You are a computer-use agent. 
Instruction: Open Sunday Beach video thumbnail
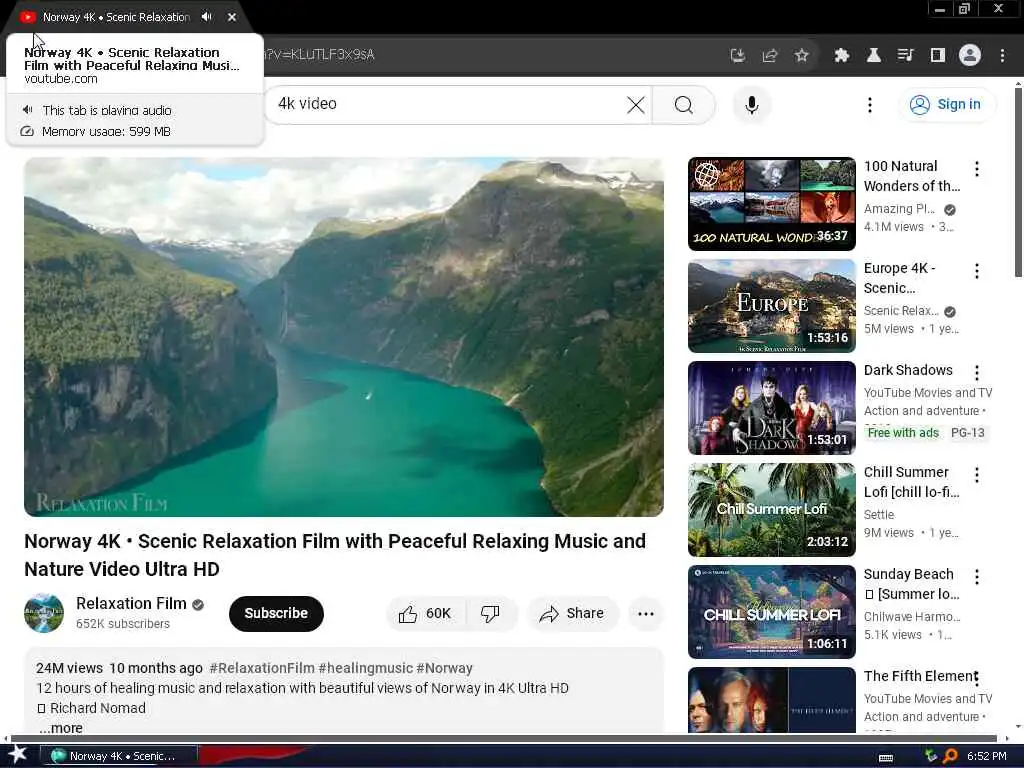[x=771, y=611]
